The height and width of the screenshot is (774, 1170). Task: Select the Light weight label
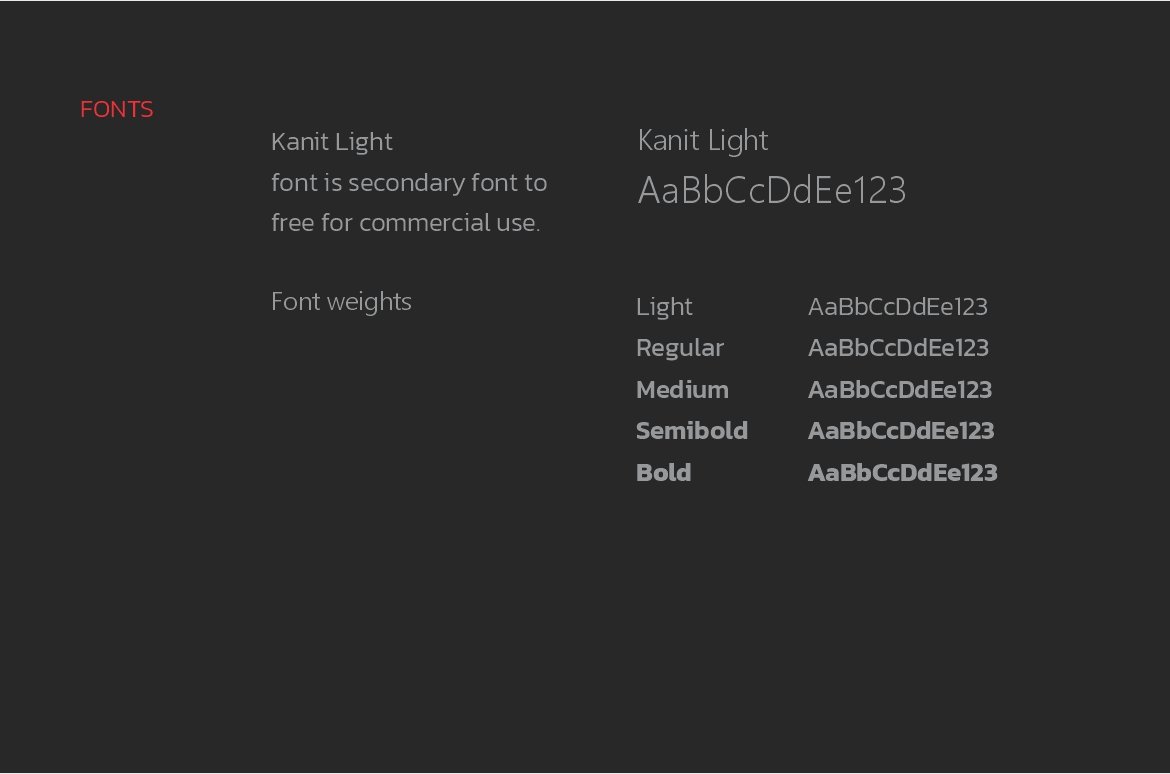[664, 307]
